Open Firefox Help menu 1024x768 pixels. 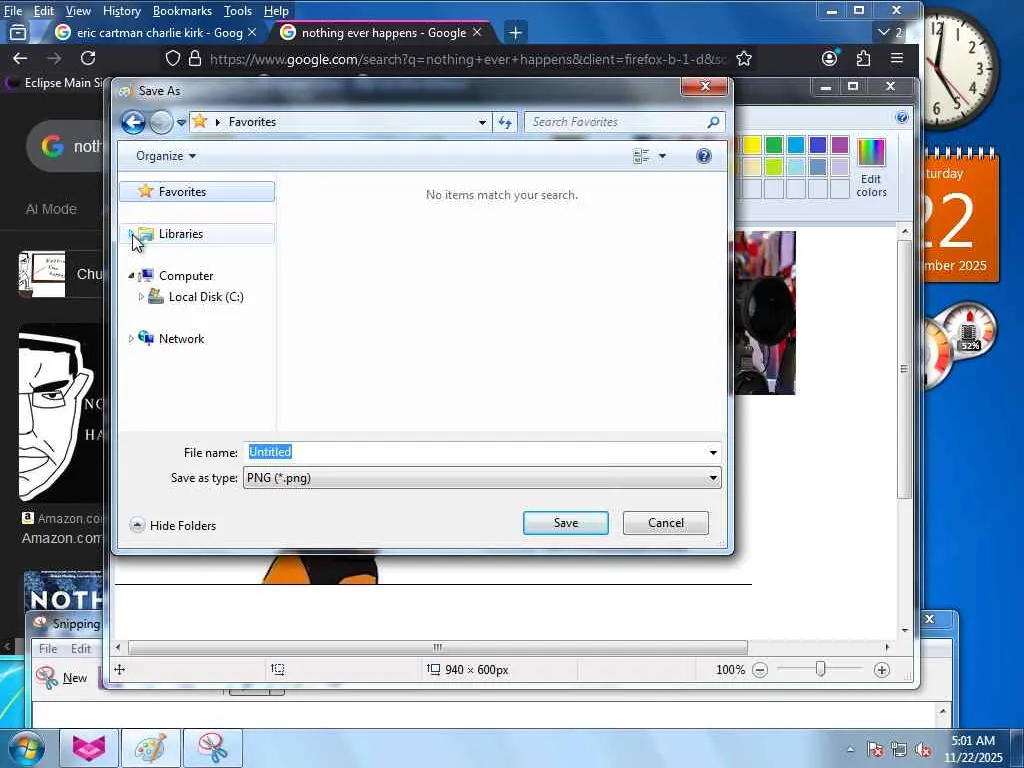point(276,10)
